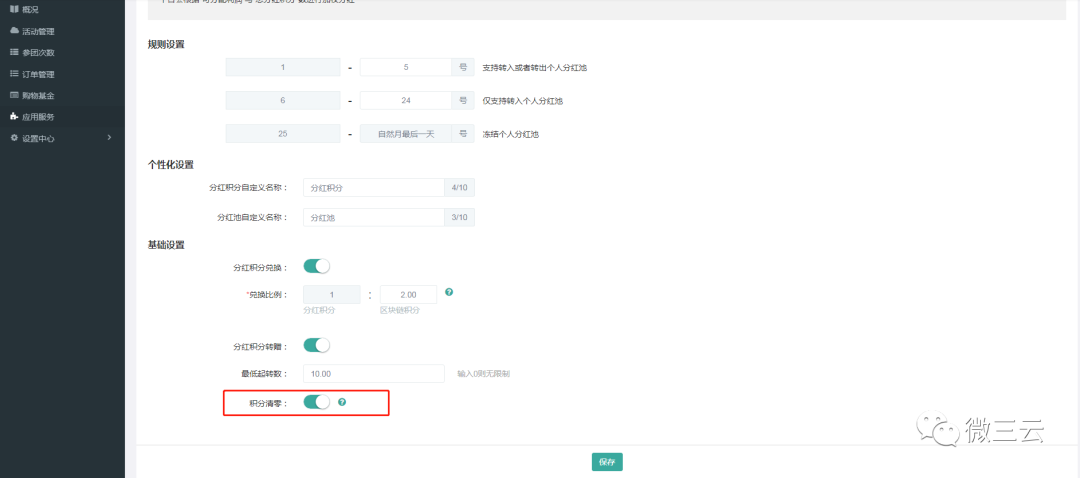The width and height of the screenshot is (1080, 478).
Task: Click the end-day field containing 24
Action: (406, 101)
